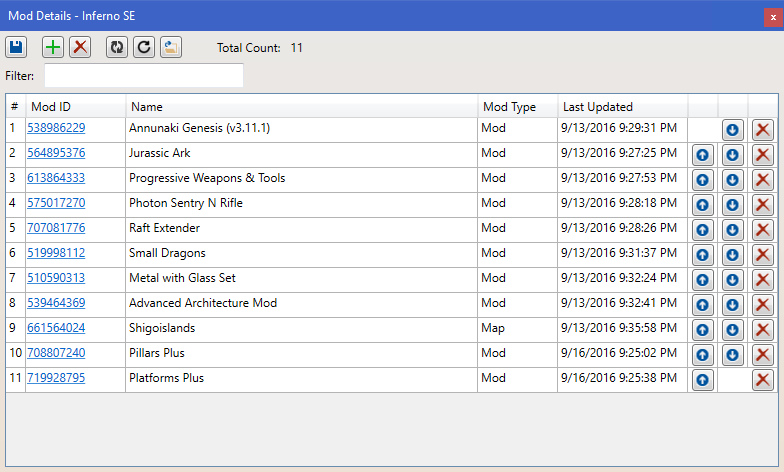
Task: Click the Save floppy disk icon
Action: [x=16, y=48]
